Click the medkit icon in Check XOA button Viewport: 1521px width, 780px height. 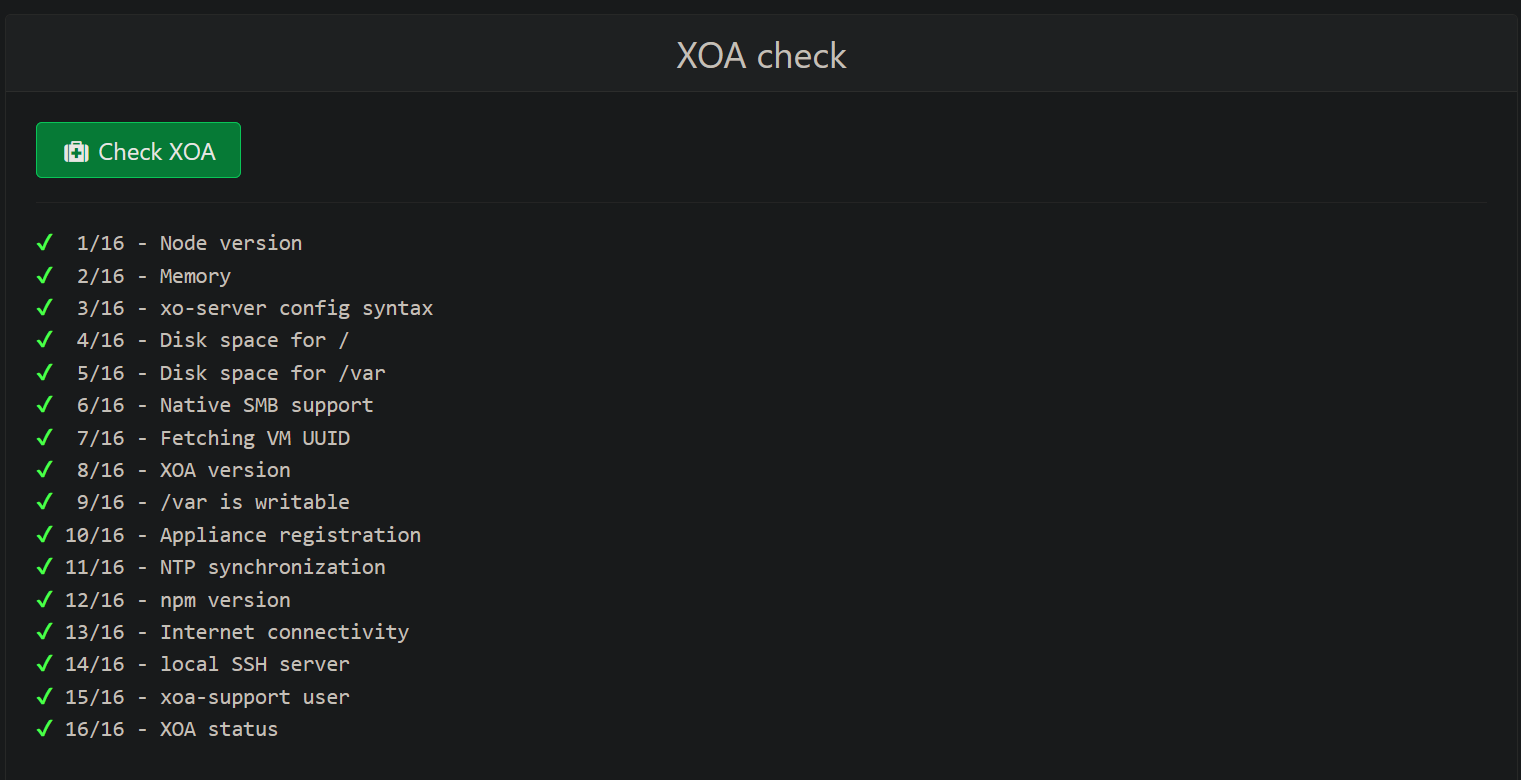pyautogui.click(x=76, y=152)
